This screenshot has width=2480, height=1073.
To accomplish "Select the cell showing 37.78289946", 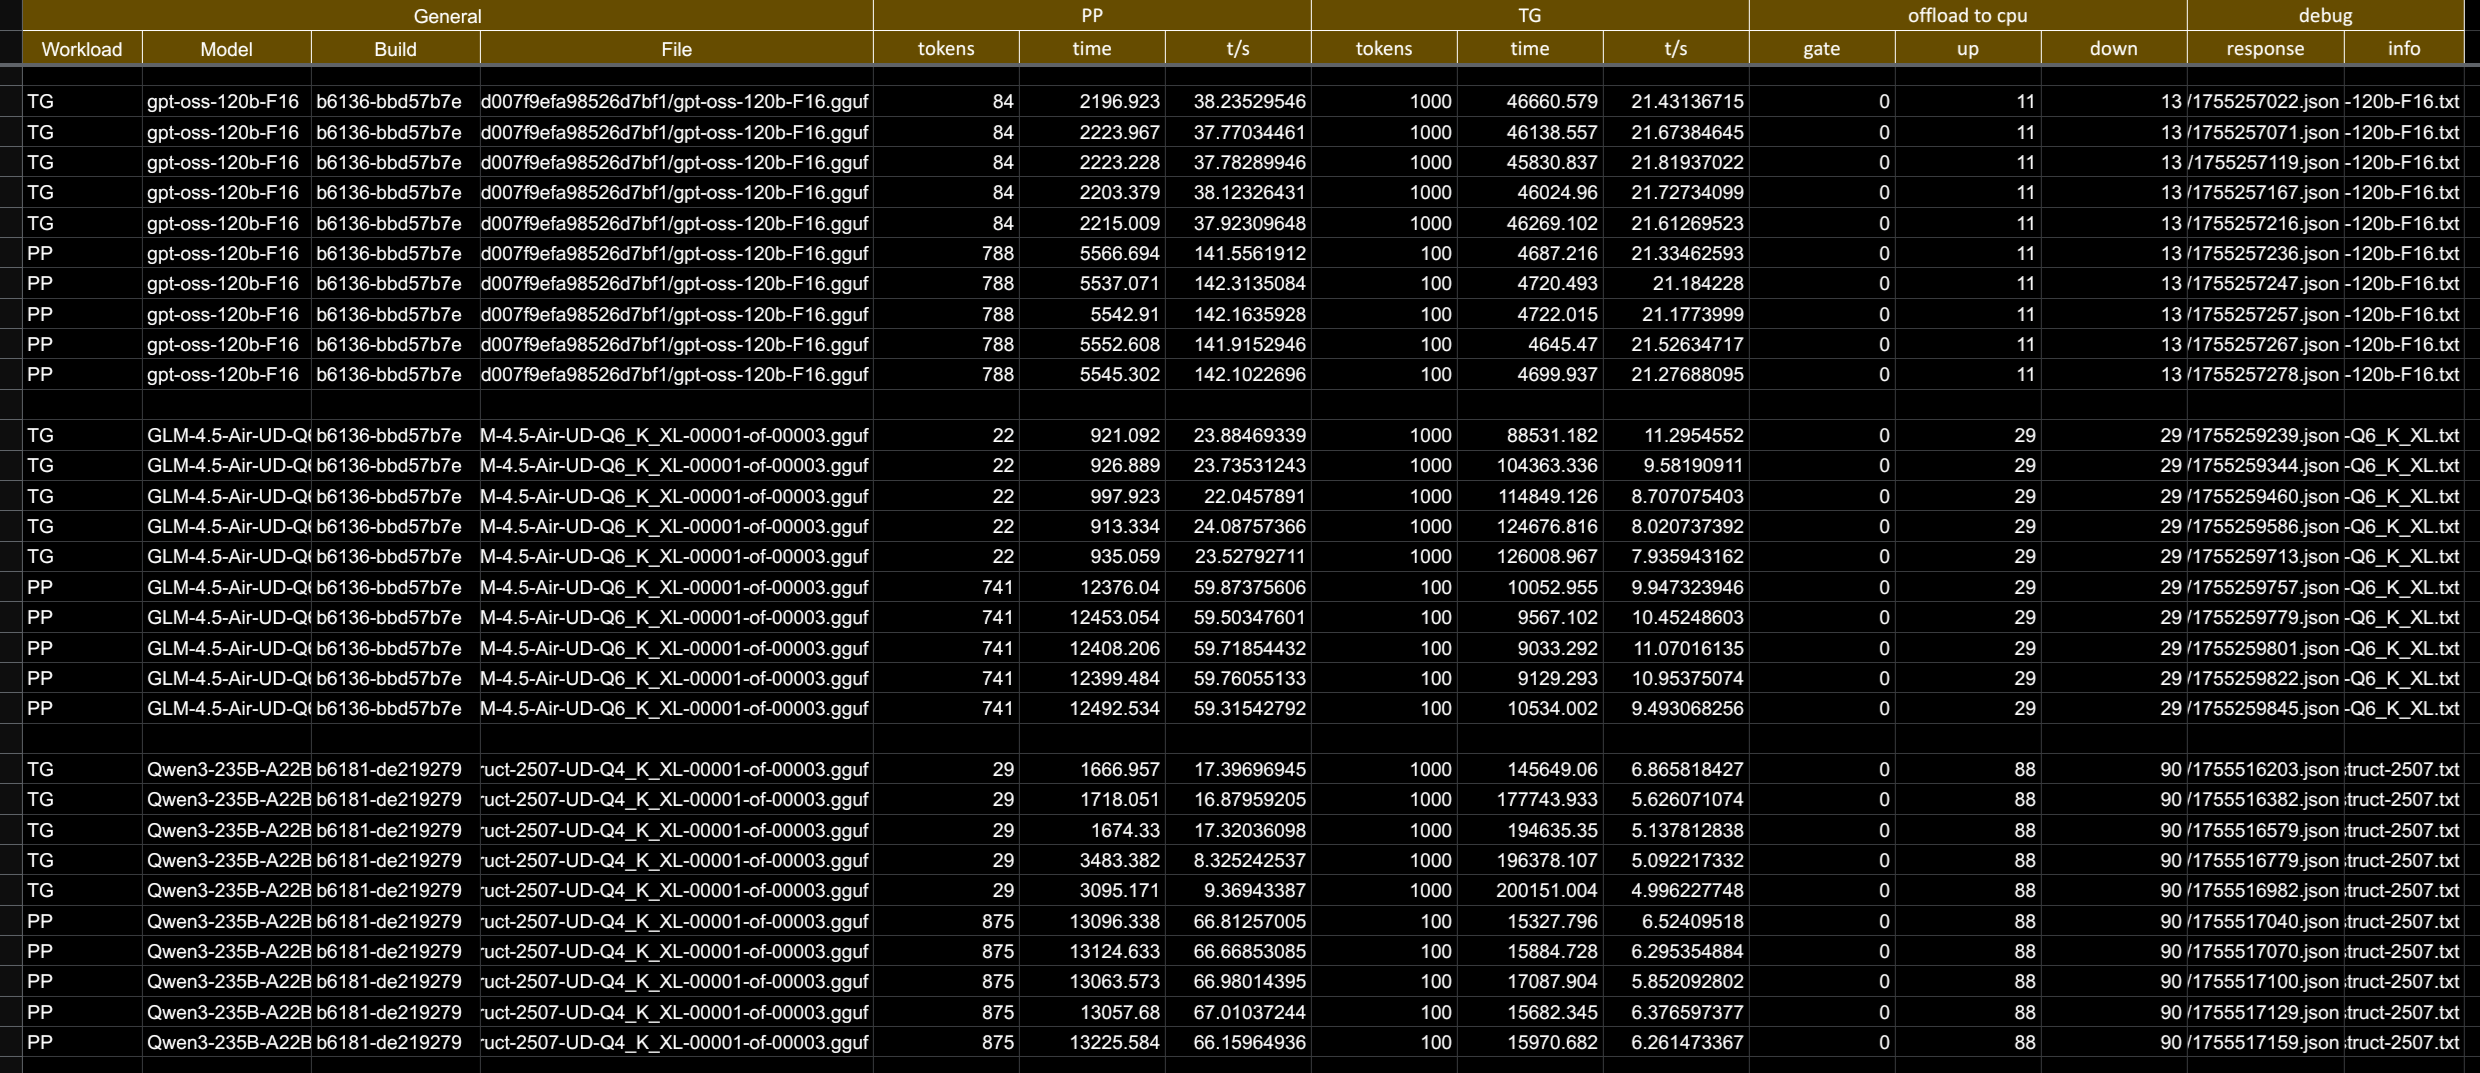I will pyautogui.click(x=1238, y=162).
